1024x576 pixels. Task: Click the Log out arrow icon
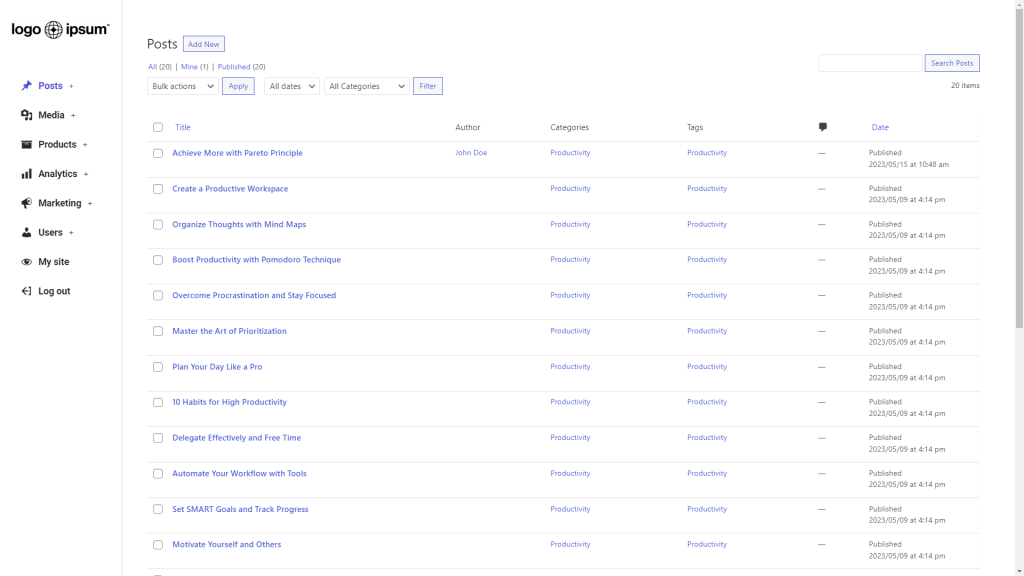point(27,291)
